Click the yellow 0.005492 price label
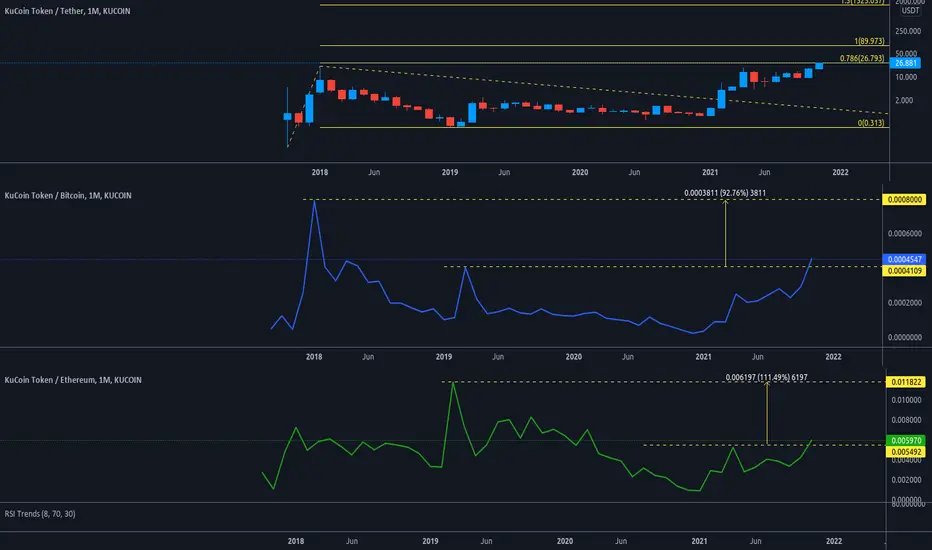Image resolution: width=932 pixels, height=550 pixels. pos(906,452)
